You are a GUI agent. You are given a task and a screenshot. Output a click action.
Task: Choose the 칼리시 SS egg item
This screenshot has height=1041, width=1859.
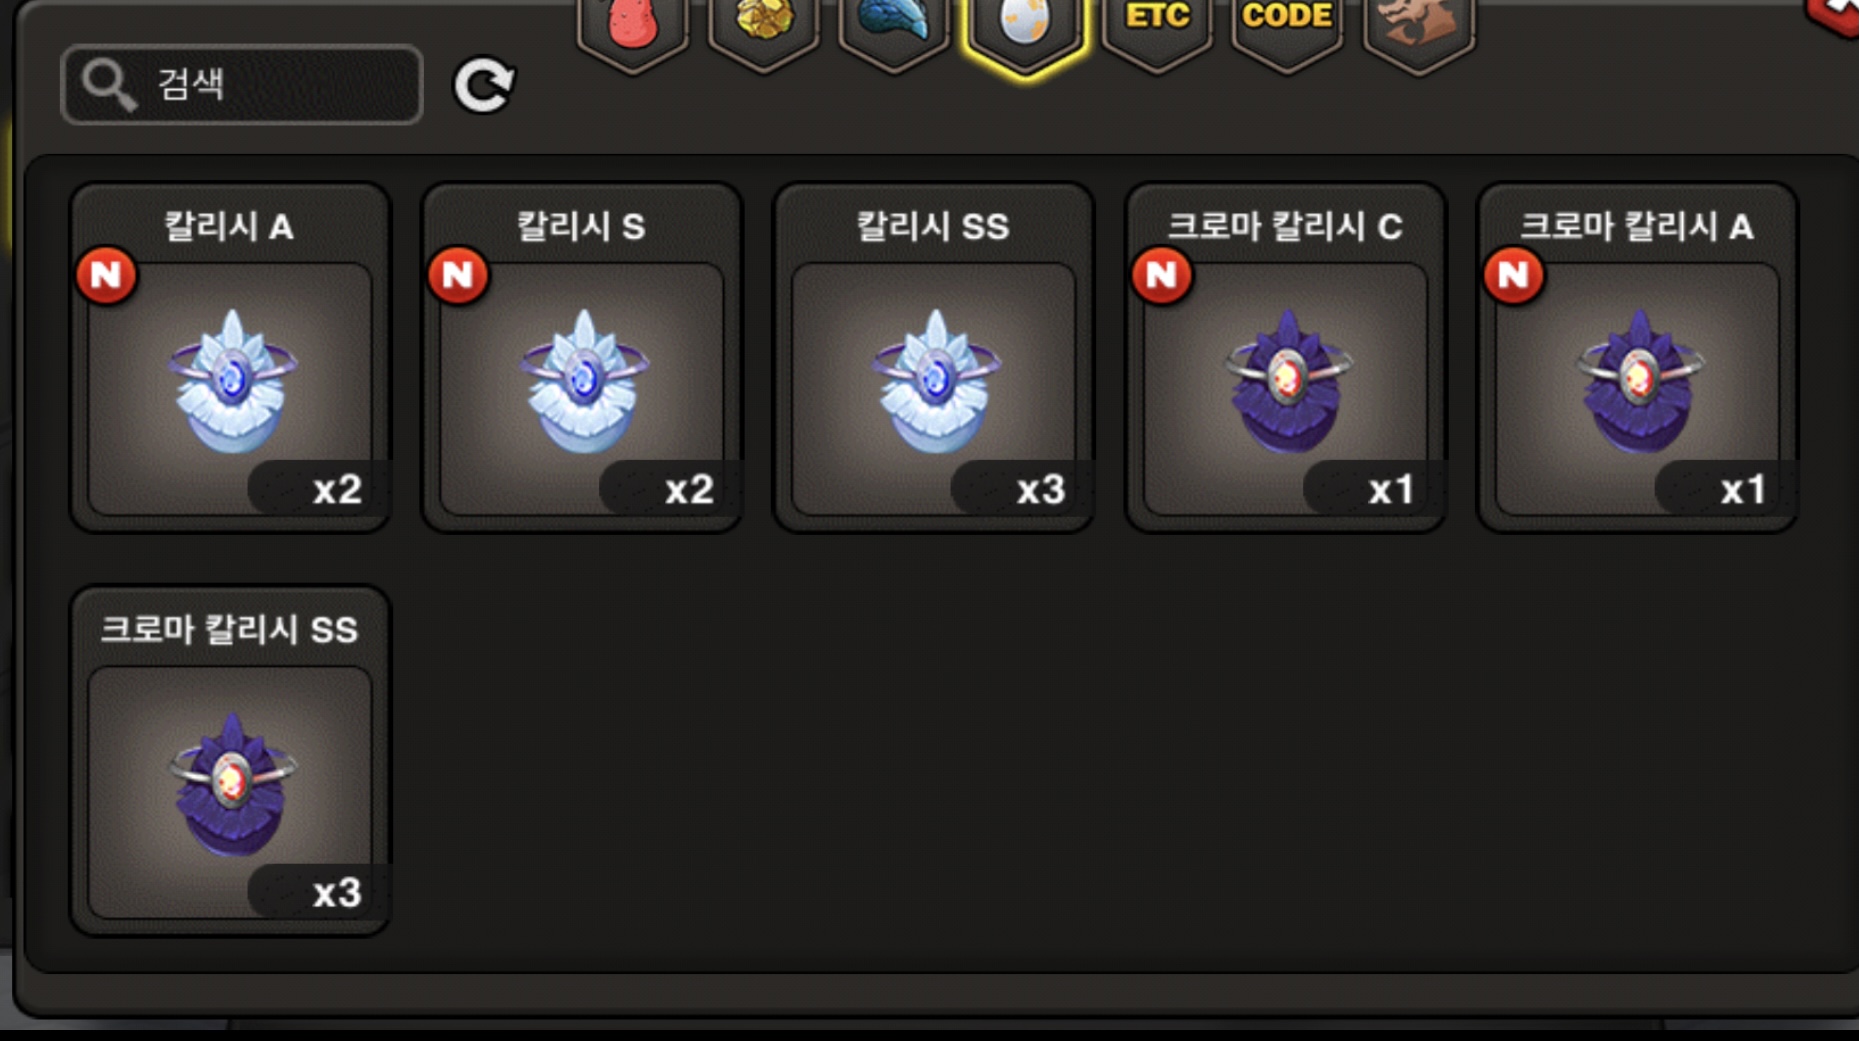[934, 357]
